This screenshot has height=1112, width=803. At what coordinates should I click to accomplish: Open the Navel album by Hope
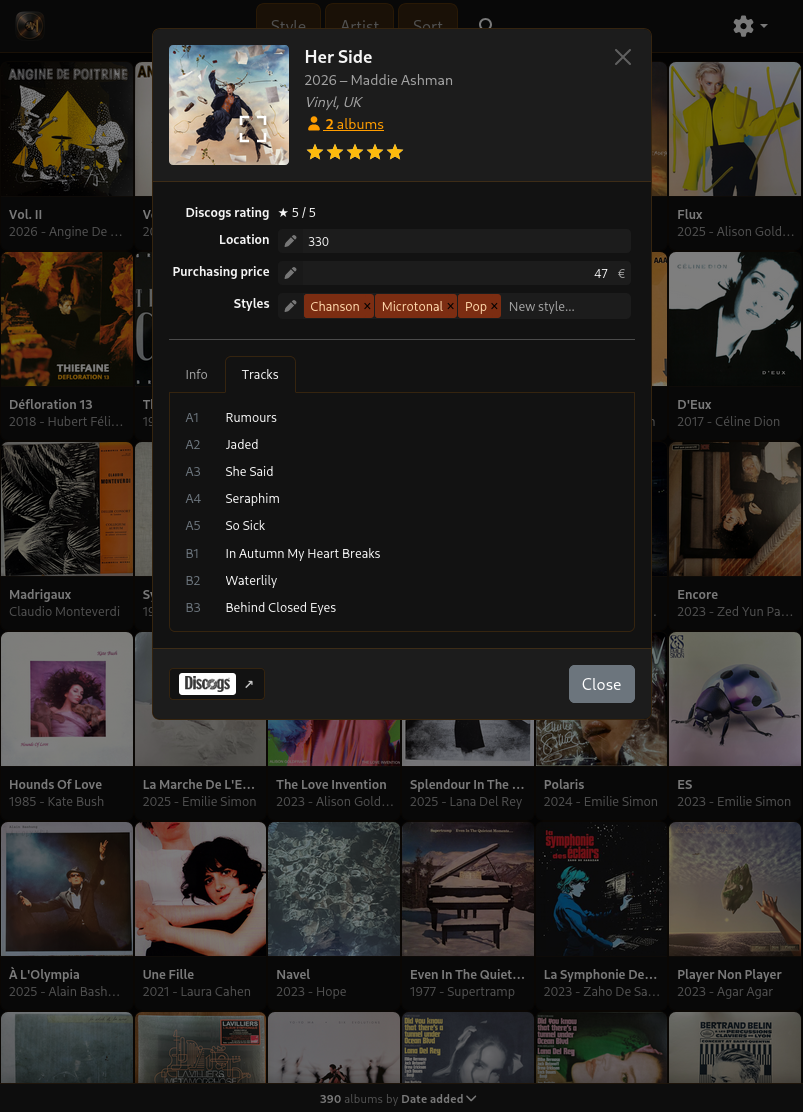point(334,889)
